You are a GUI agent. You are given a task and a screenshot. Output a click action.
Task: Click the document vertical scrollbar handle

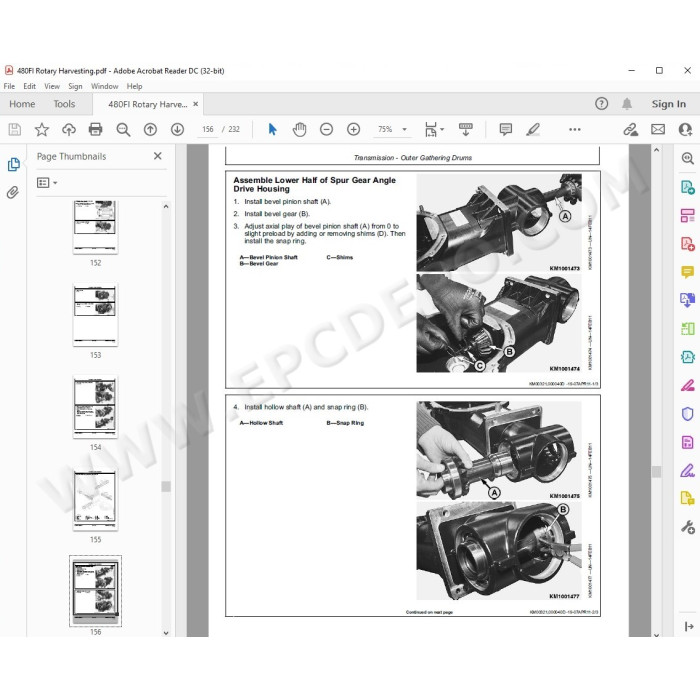pyautogui.click(x=656, y=472)
